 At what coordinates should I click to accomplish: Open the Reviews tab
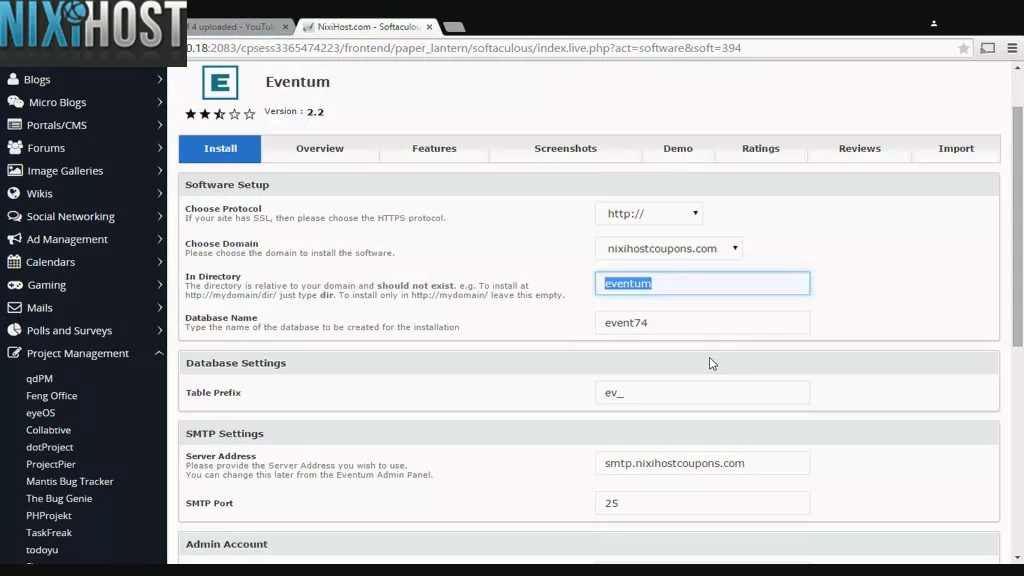[859, 148]
